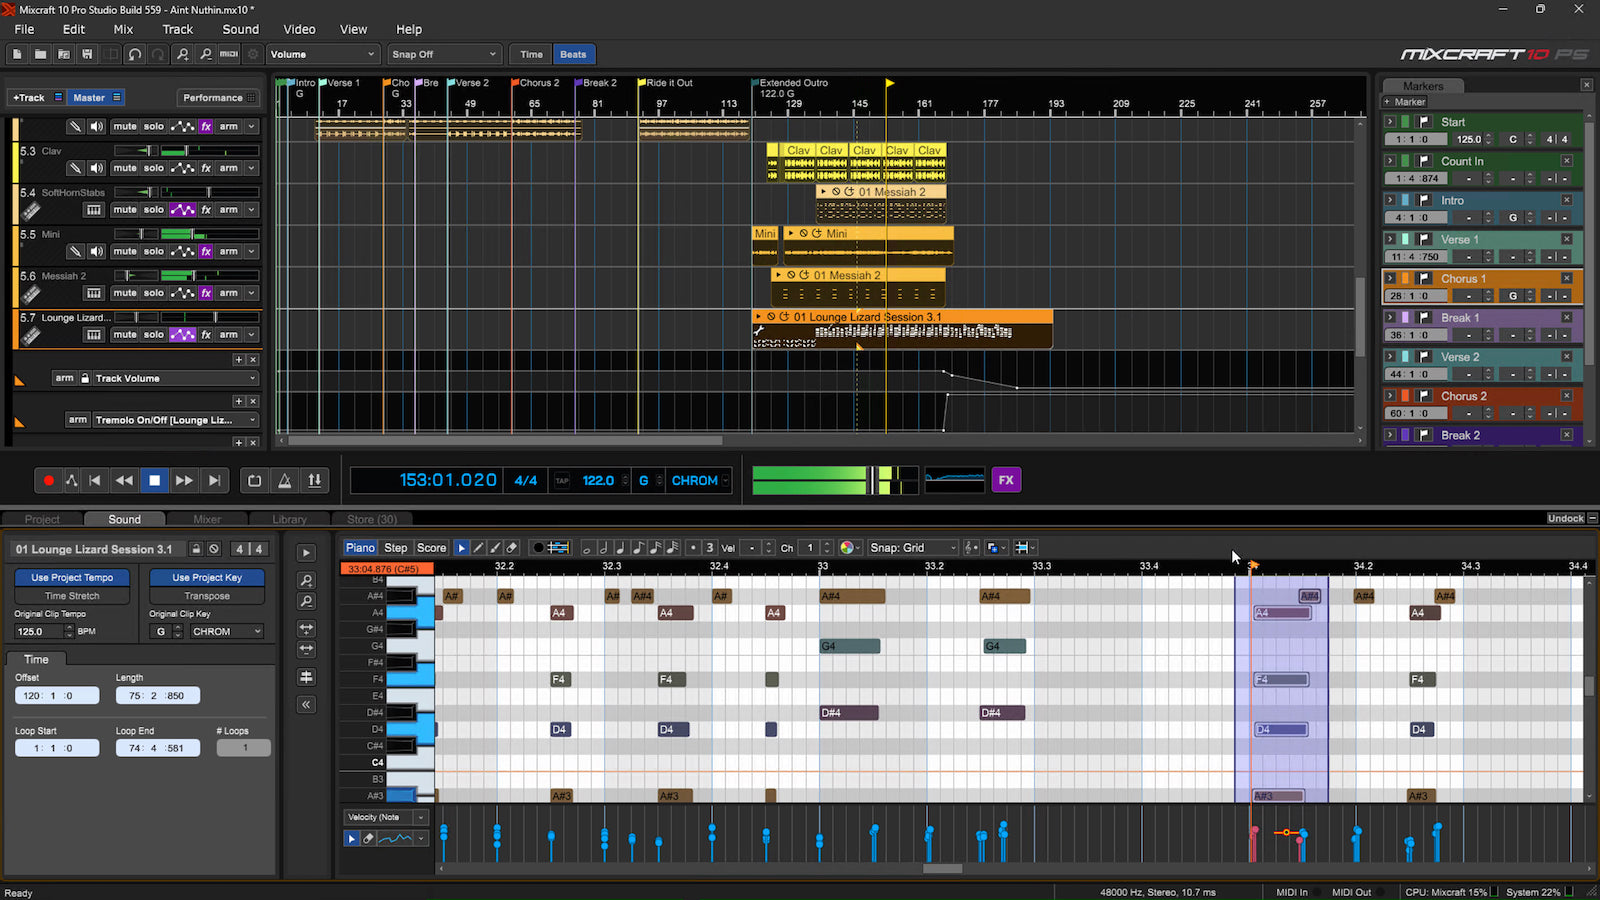Open the Snap: Grid dropdown in piano roll

pyautogui.click(x=910, y=547)
